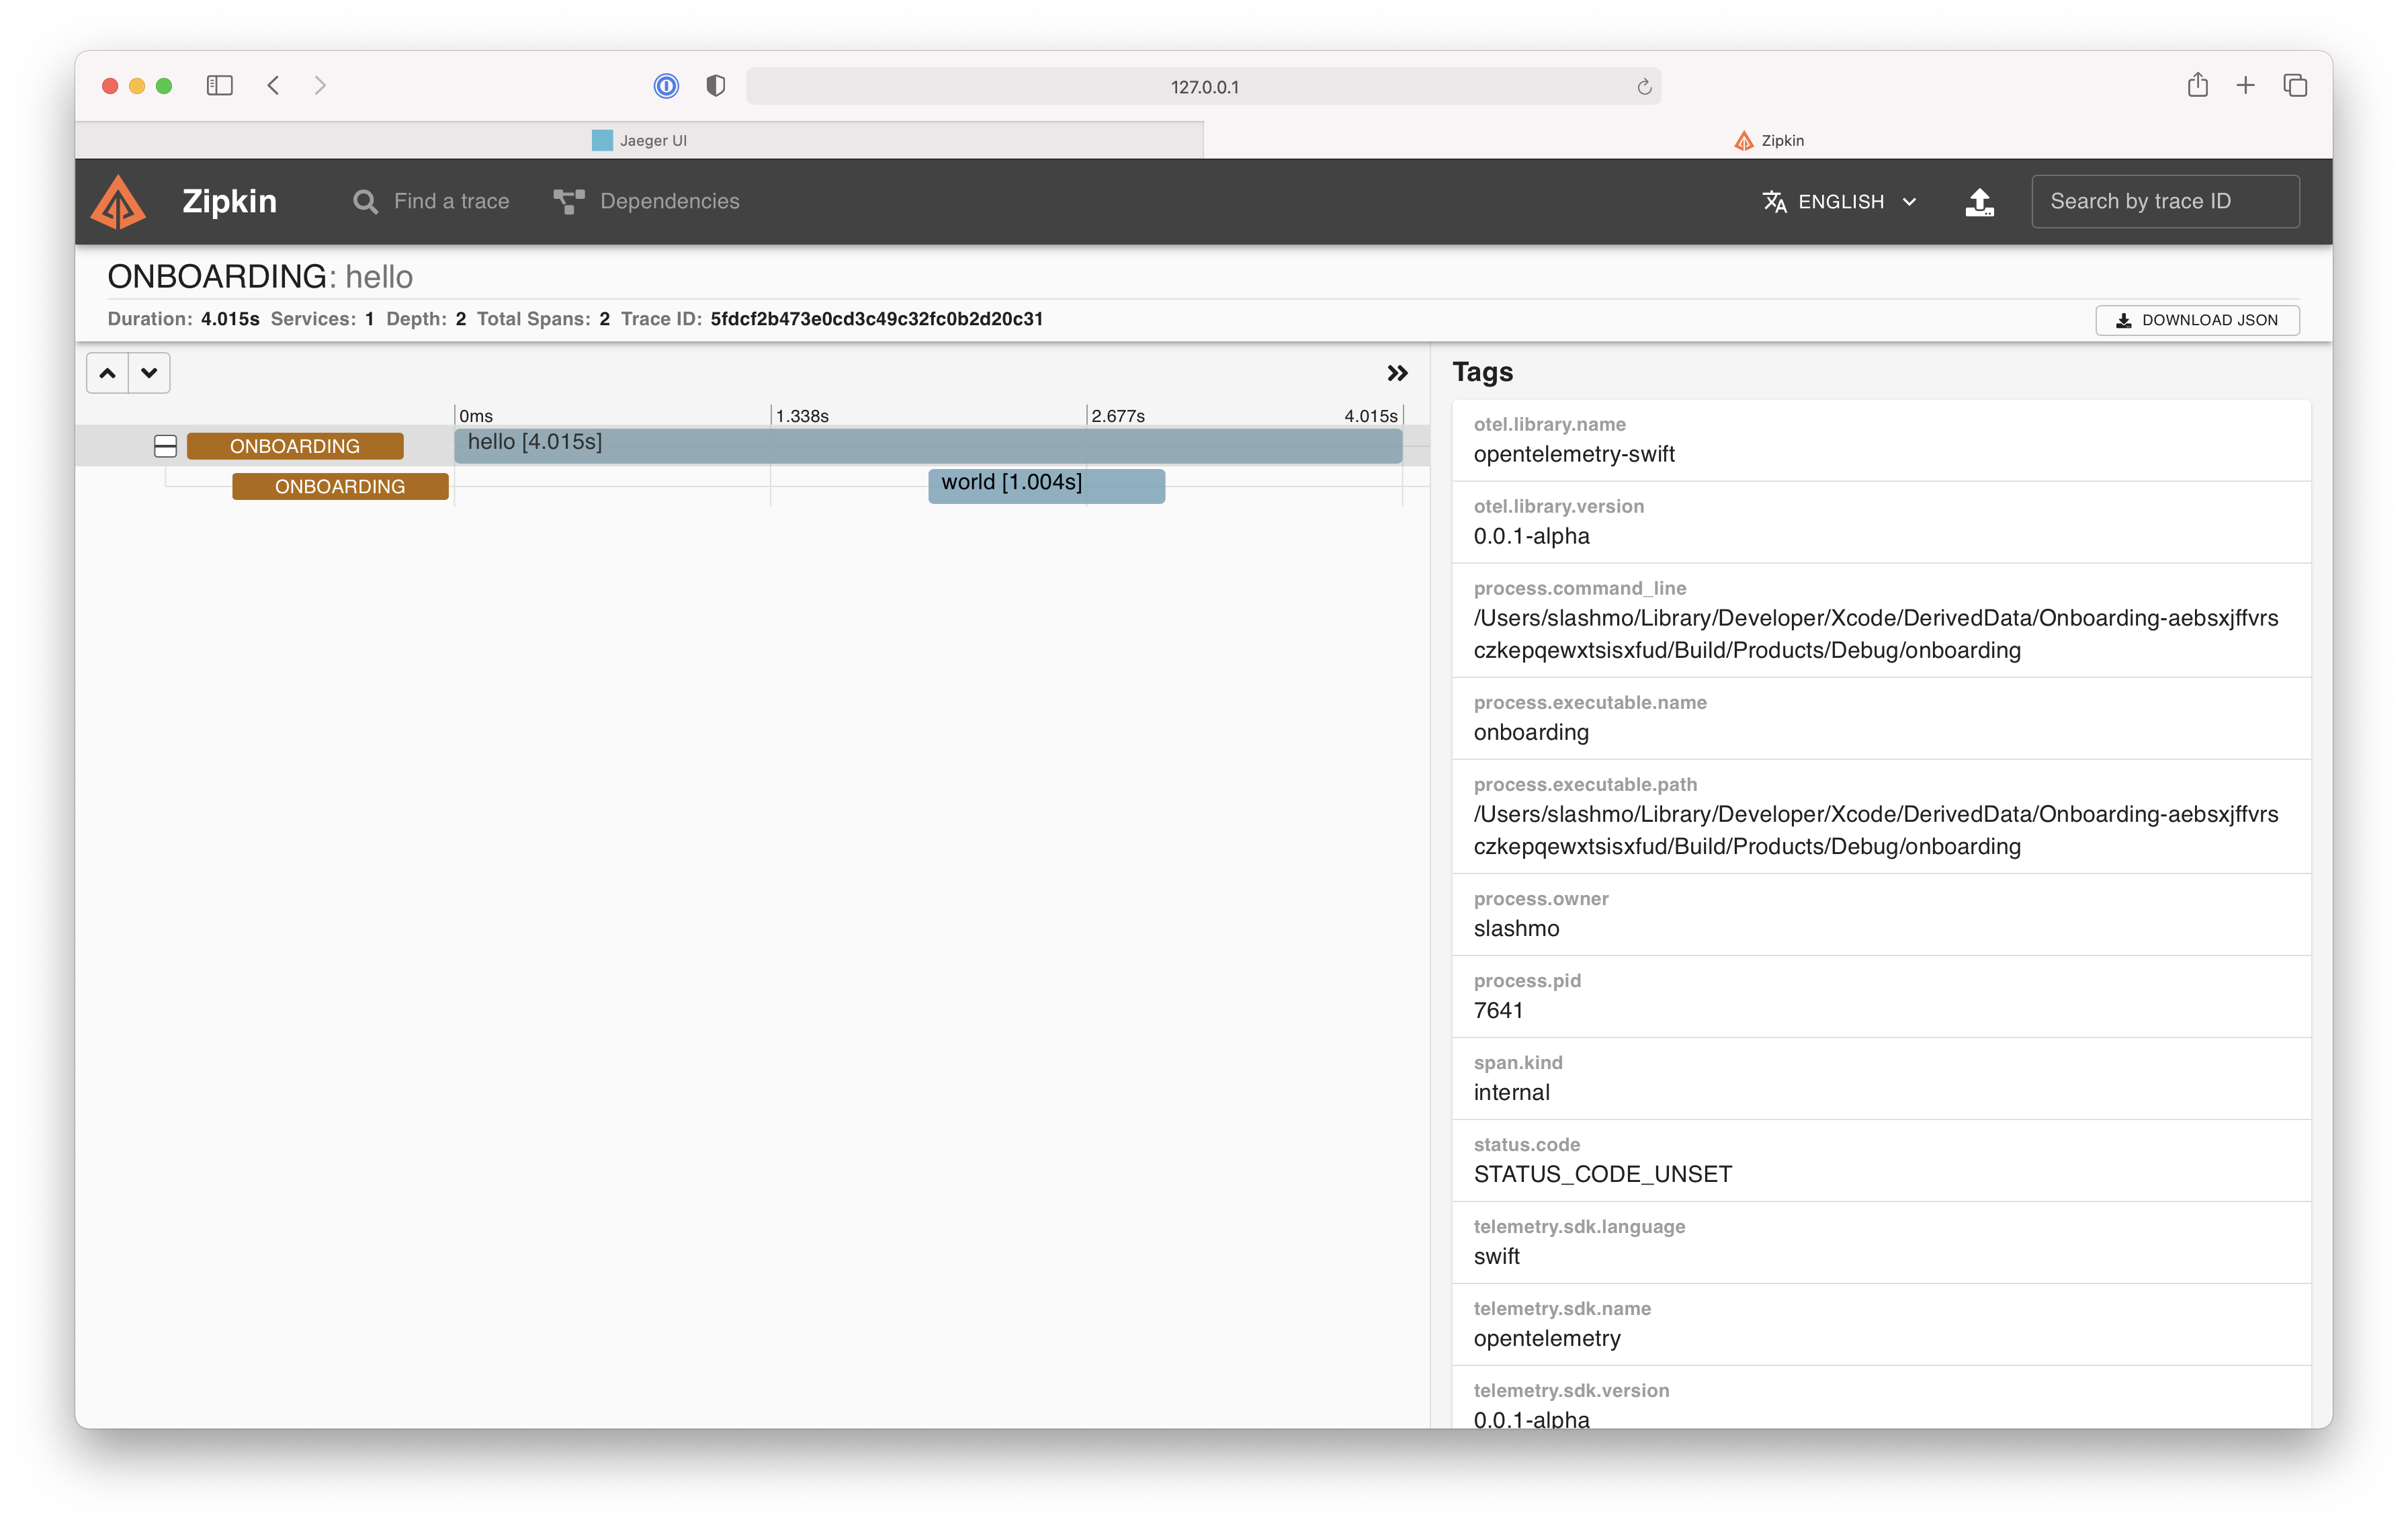Select the world [1.004s] span bar
The height and width of the screenshot is (1528, 2408).
[x=1043, y=482]
